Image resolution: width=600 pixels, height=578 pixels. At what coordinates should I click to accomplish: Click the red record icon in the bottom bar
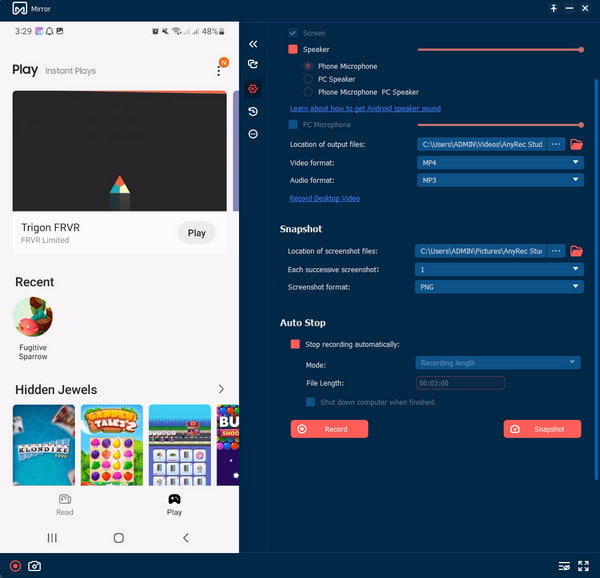click(x=15, y=566)
